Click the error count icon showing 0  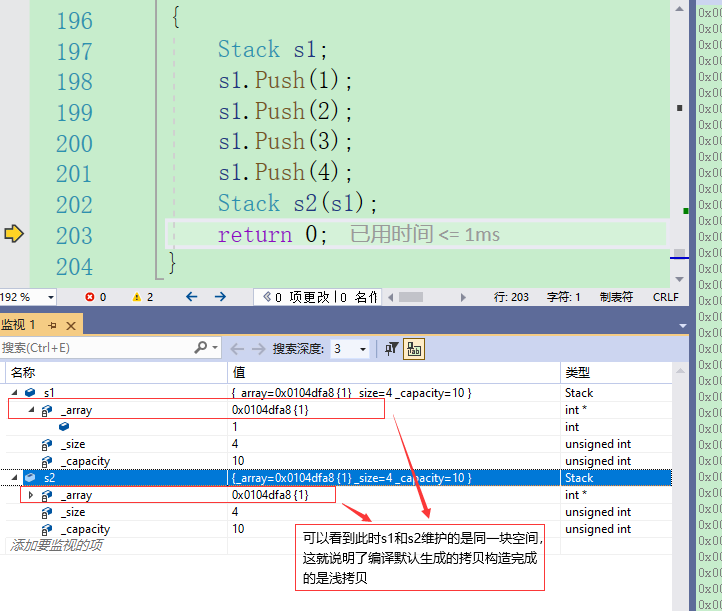click(90, 297)
